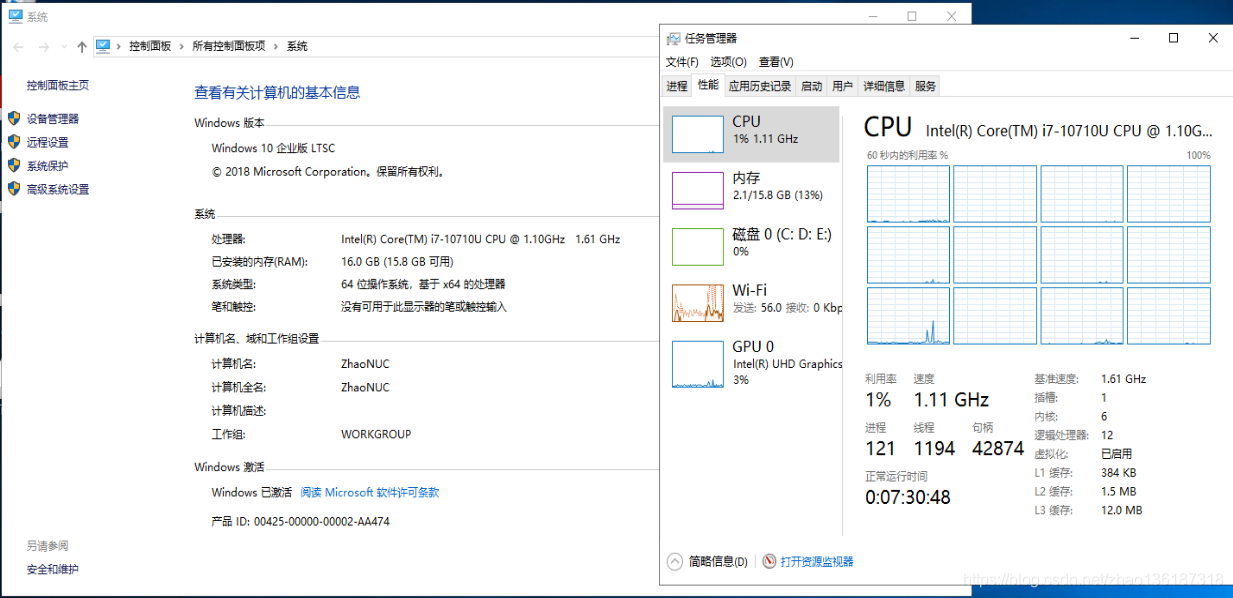
Task: Switch to 进程 tab in Task Manager
Action: pyautogui.click(x=677, y=86)
